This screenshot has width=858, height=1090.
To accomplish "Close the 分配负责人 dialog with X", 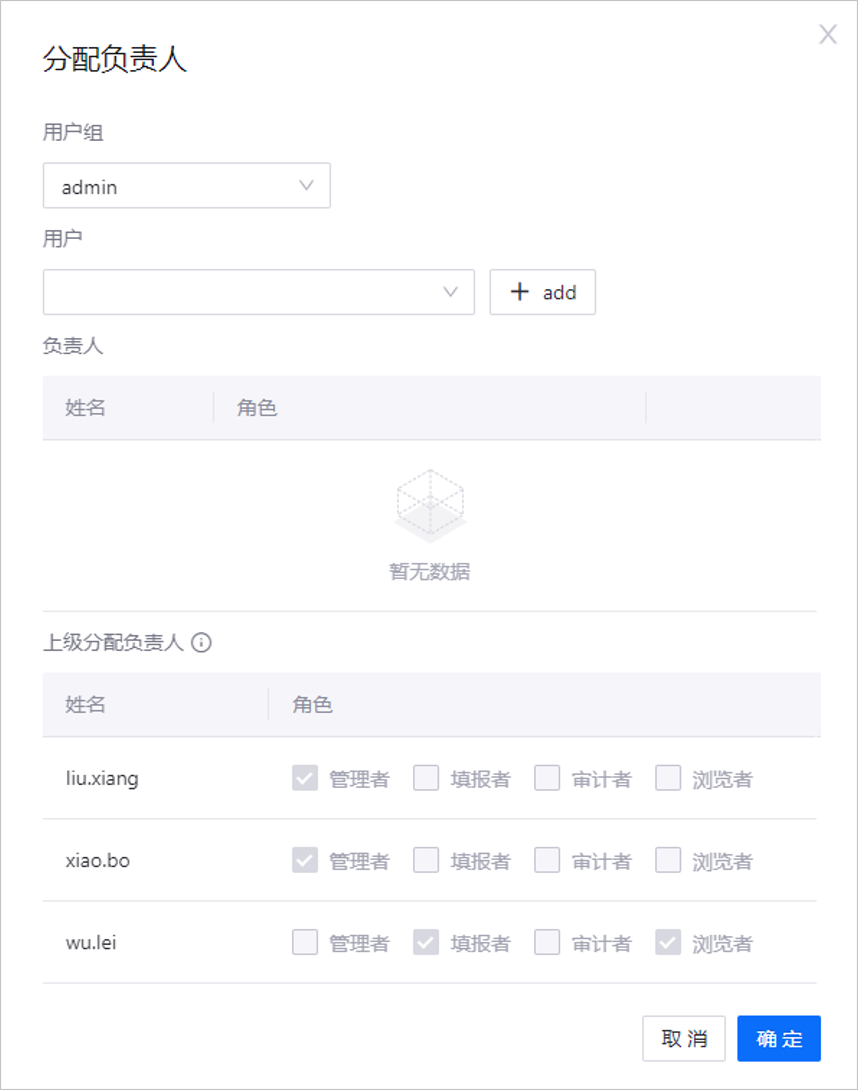I will coord(827,34).
